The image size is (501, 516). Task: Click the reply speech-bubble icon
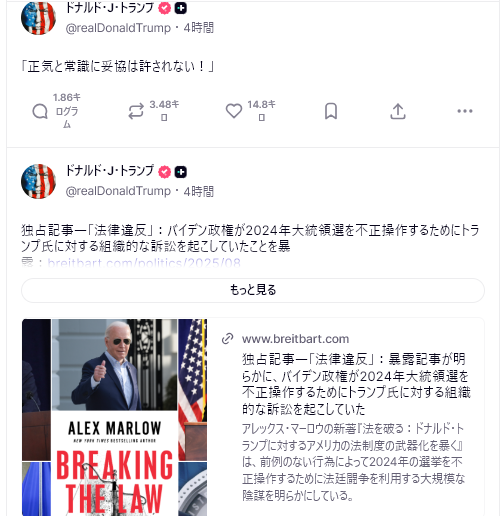40,111
